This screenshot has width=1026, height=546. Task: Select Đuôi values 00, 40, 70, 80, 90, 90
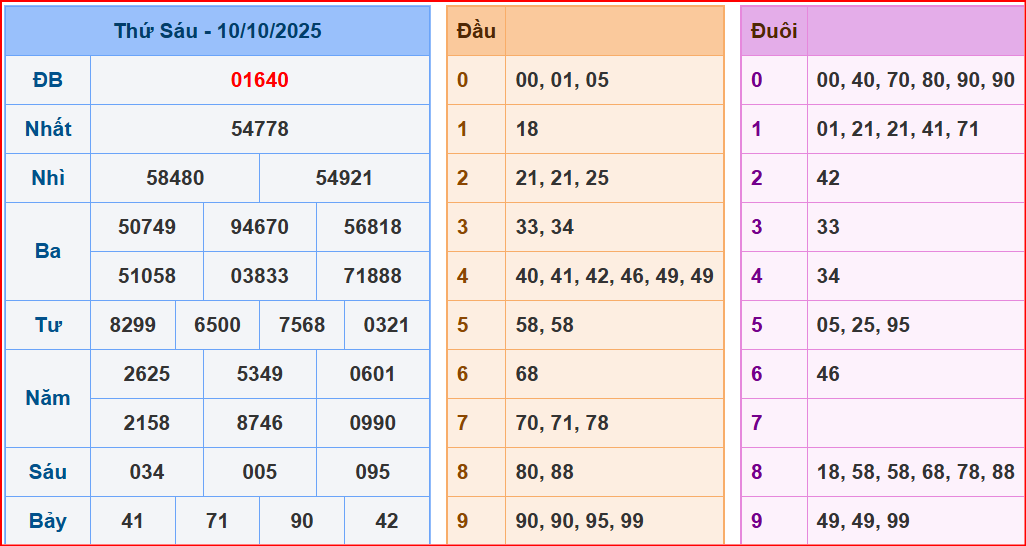click(915, 80)
